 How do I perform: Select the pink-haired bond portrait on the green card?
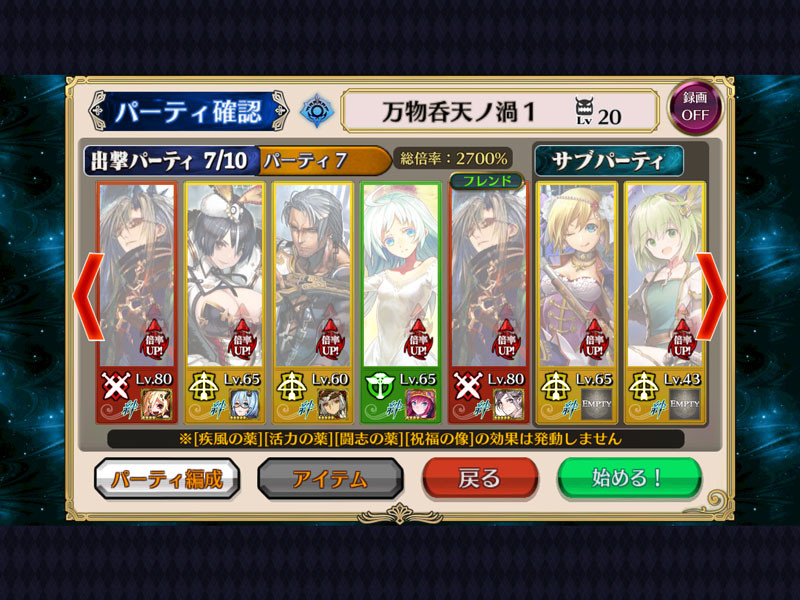click(x=420, y=404)
